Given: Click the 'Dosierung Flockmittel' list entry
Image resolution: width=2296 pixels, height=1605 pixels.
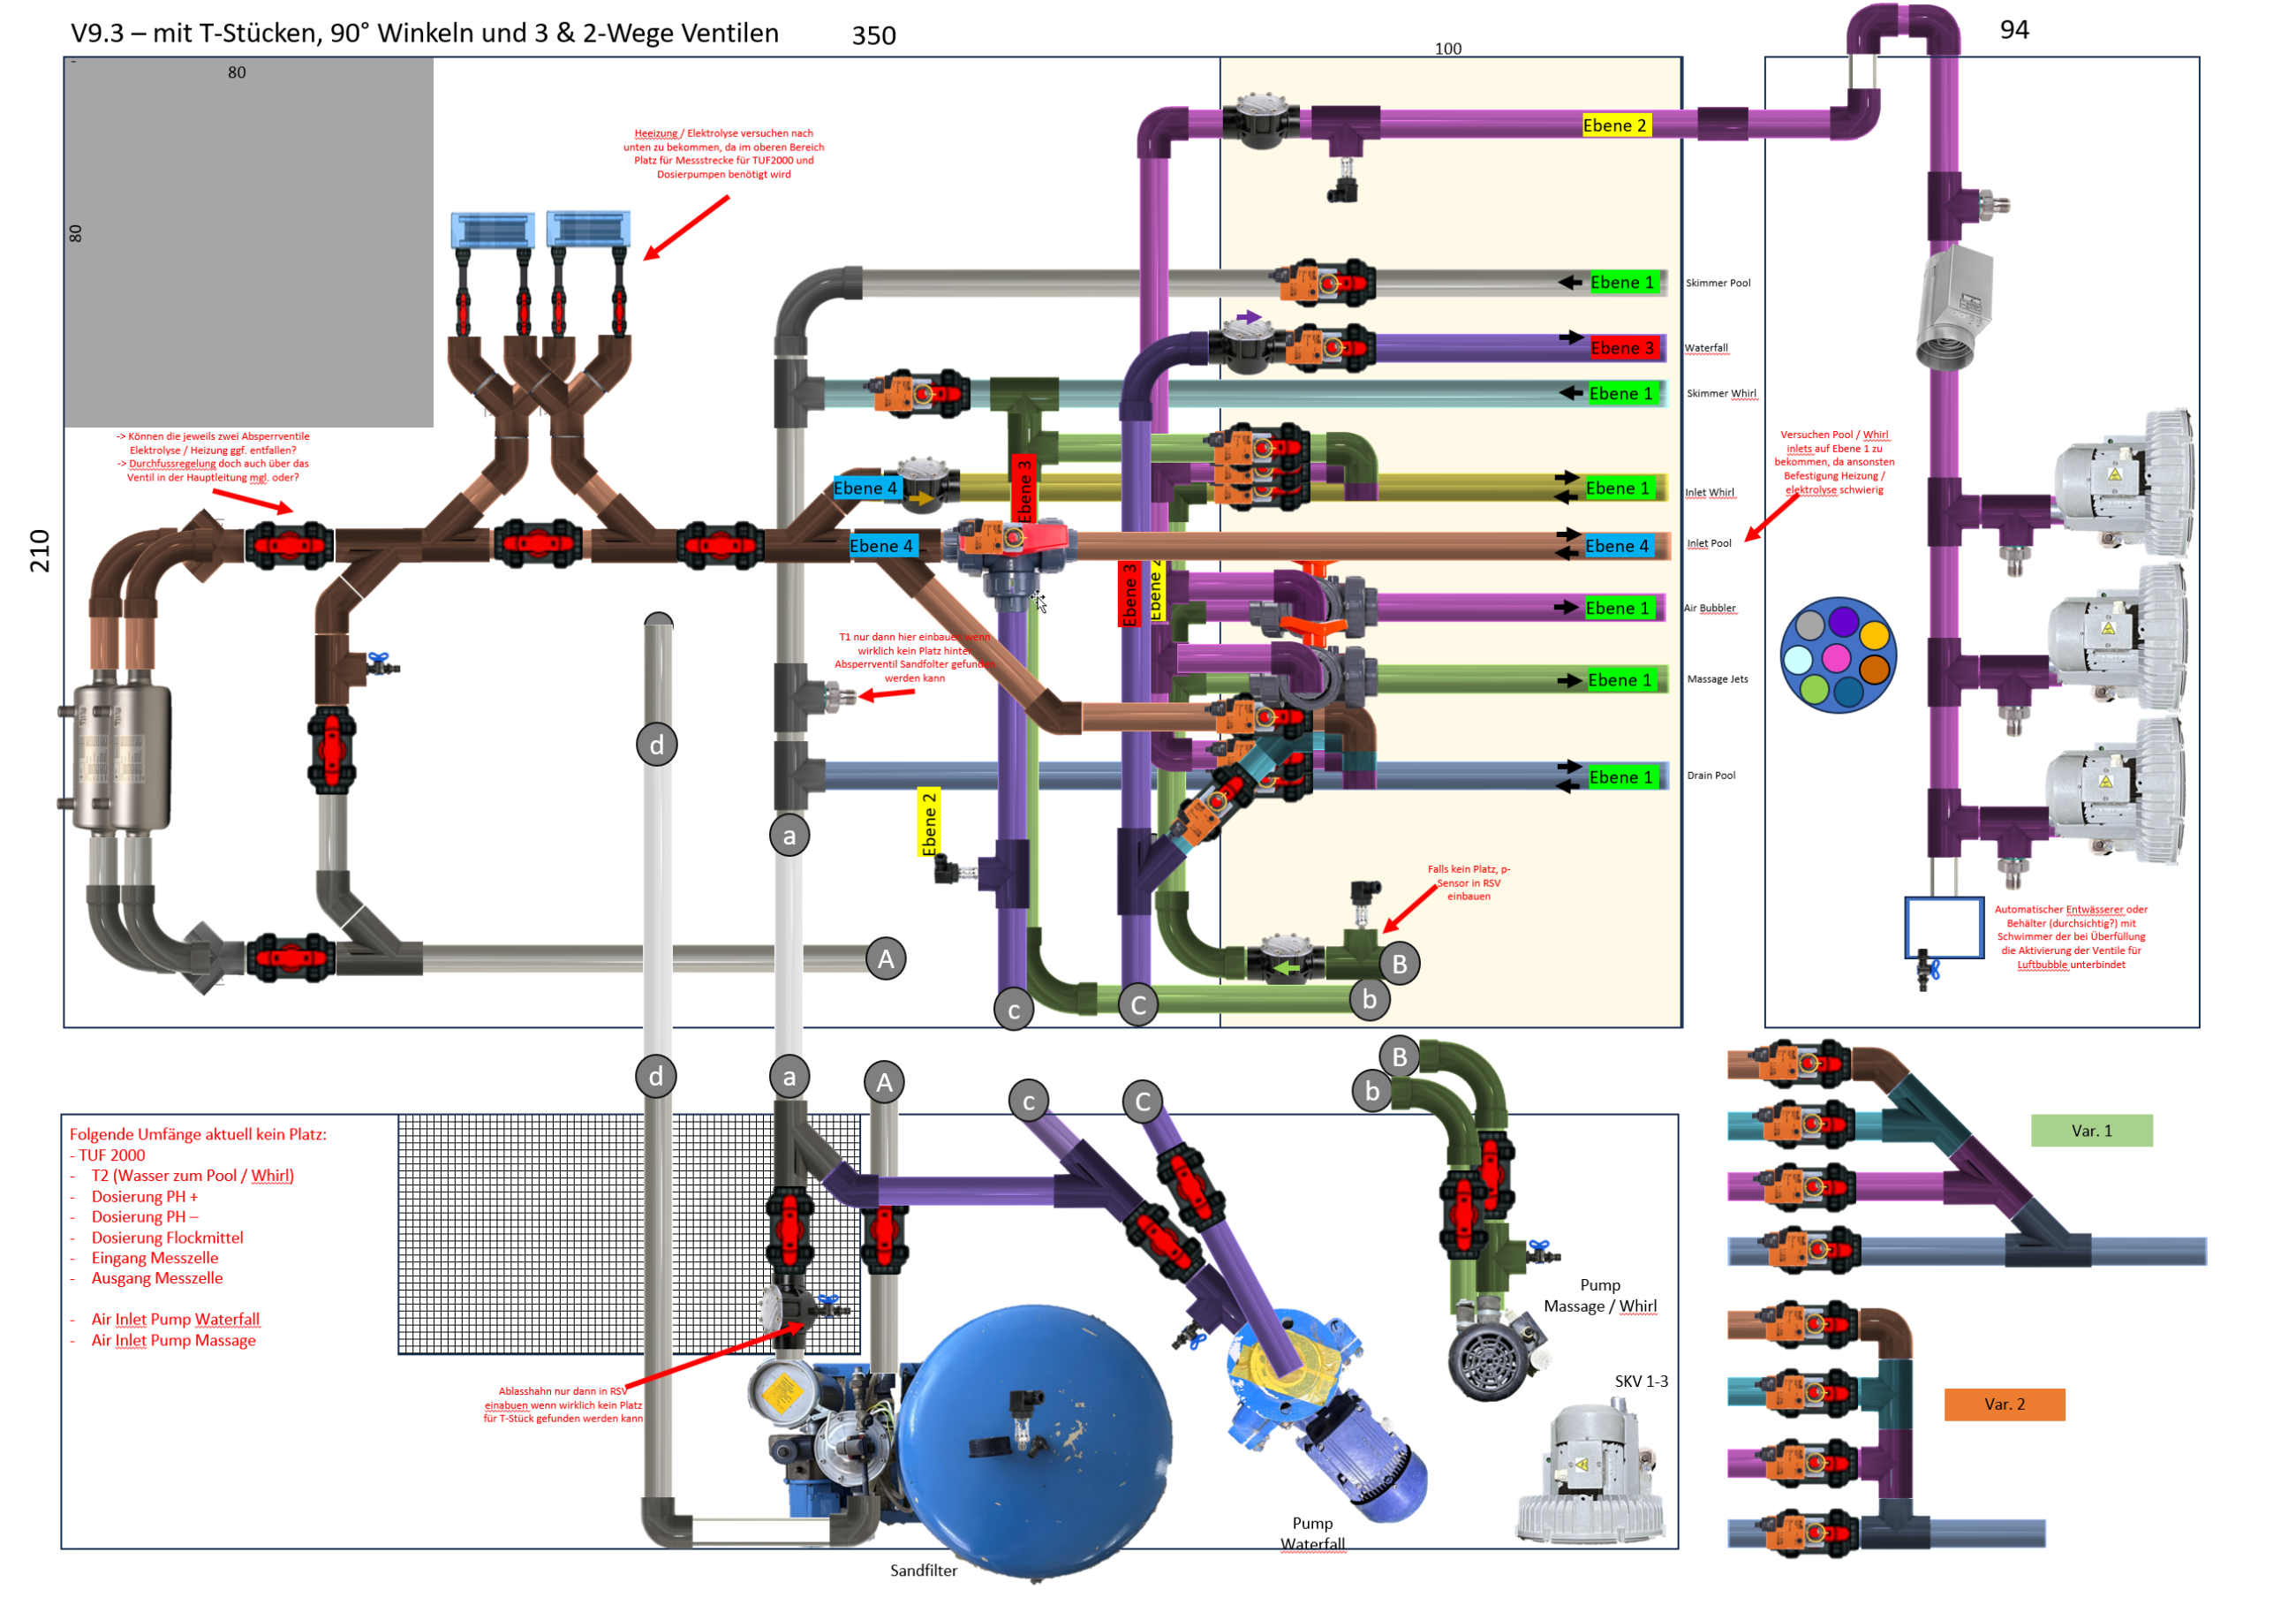Looking at the screenshot, I should [x=167, y=1237].
